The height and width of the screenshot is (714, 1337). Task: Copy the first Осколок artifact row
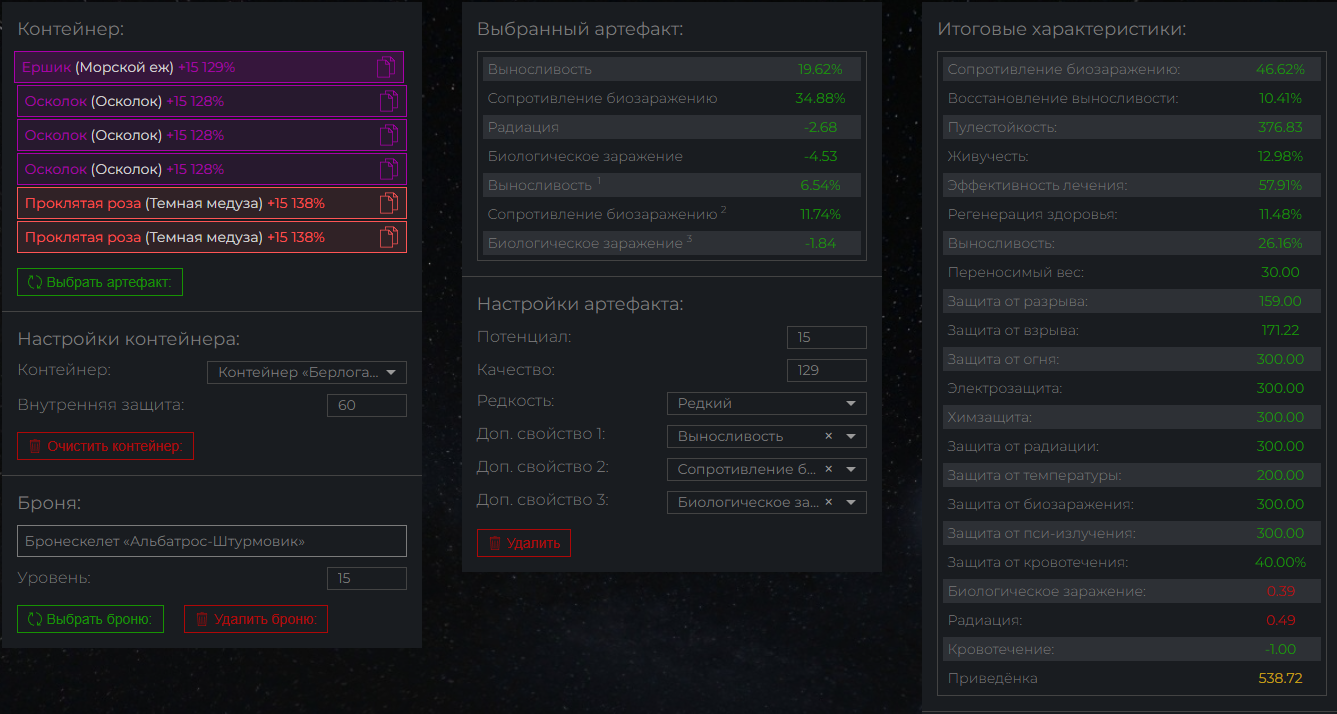point(389,102)
